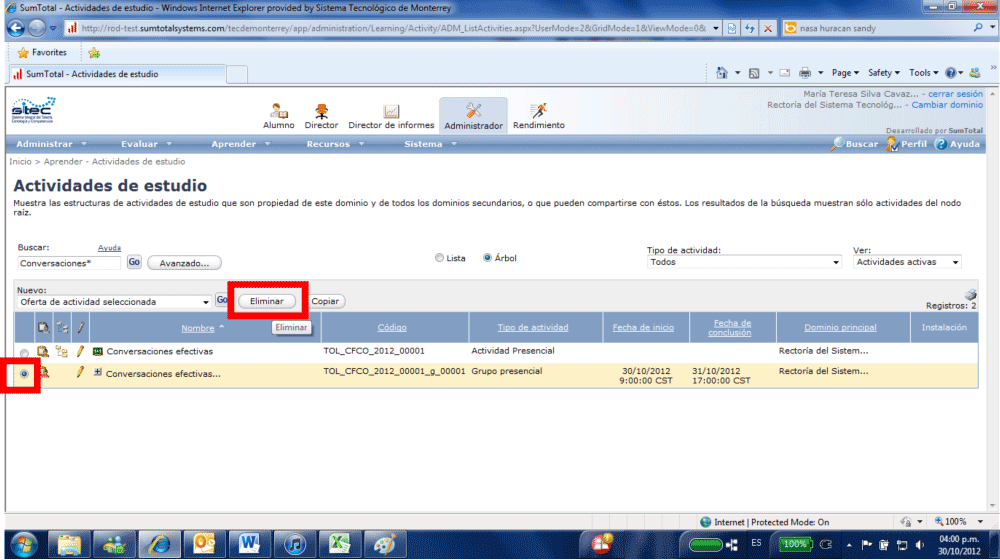
Task: Open Word from the taskbar
Action: pyautogui.click(x=249, y=545)
